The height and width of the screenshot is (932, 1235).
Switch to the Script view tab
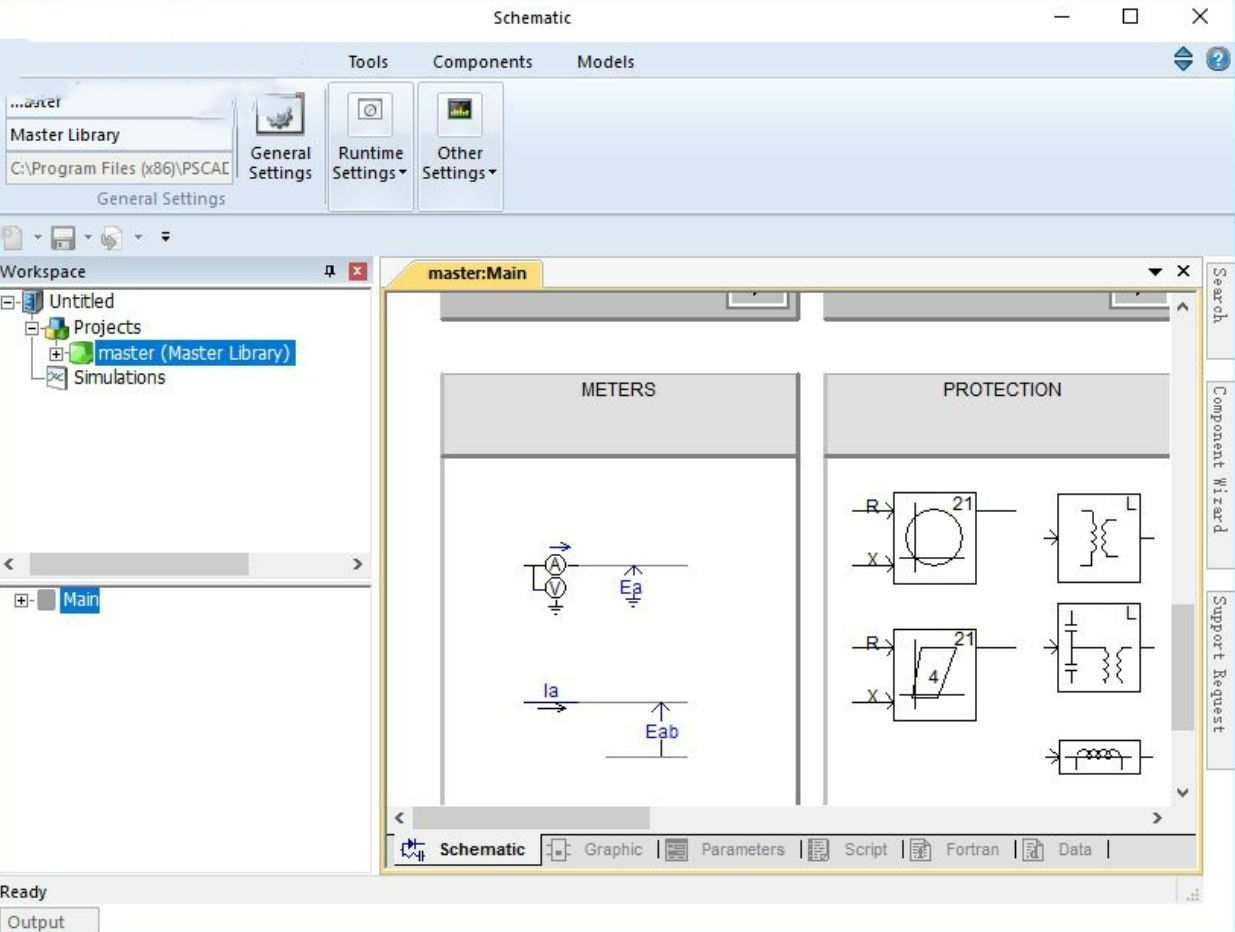point(850,850)
